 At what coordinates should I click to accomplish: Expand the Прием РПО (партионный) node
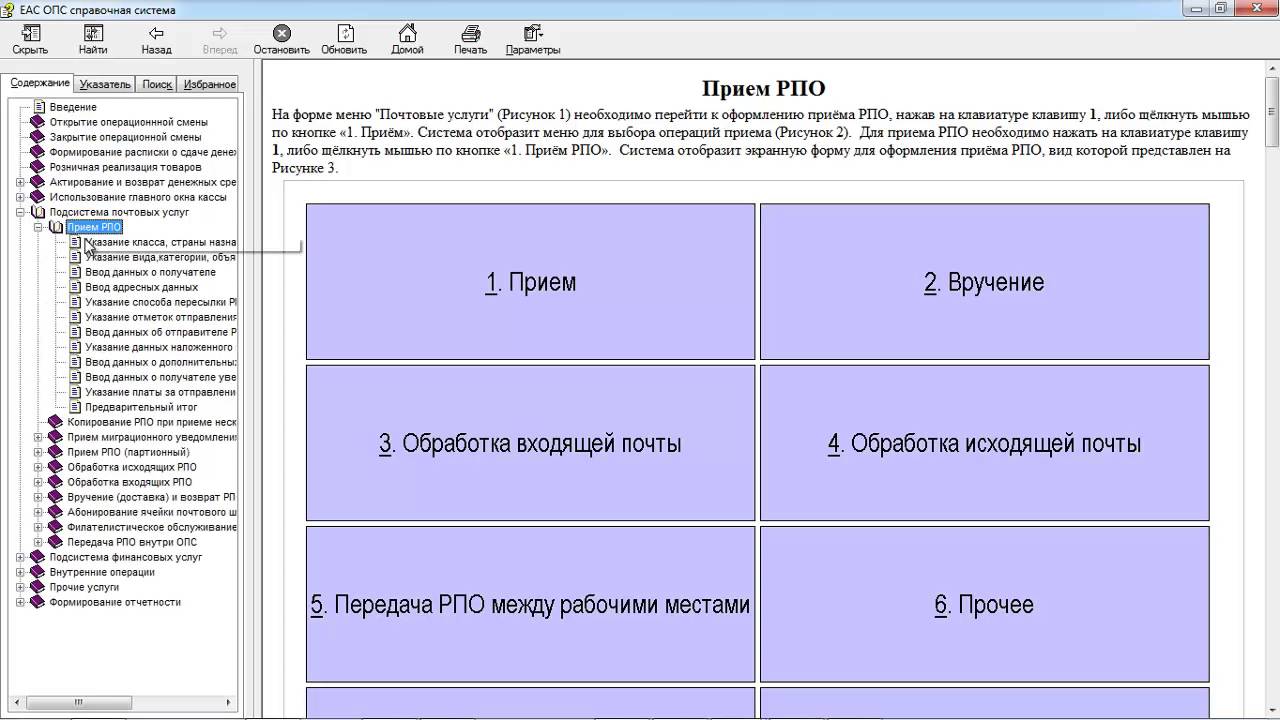tap(39, 452)
